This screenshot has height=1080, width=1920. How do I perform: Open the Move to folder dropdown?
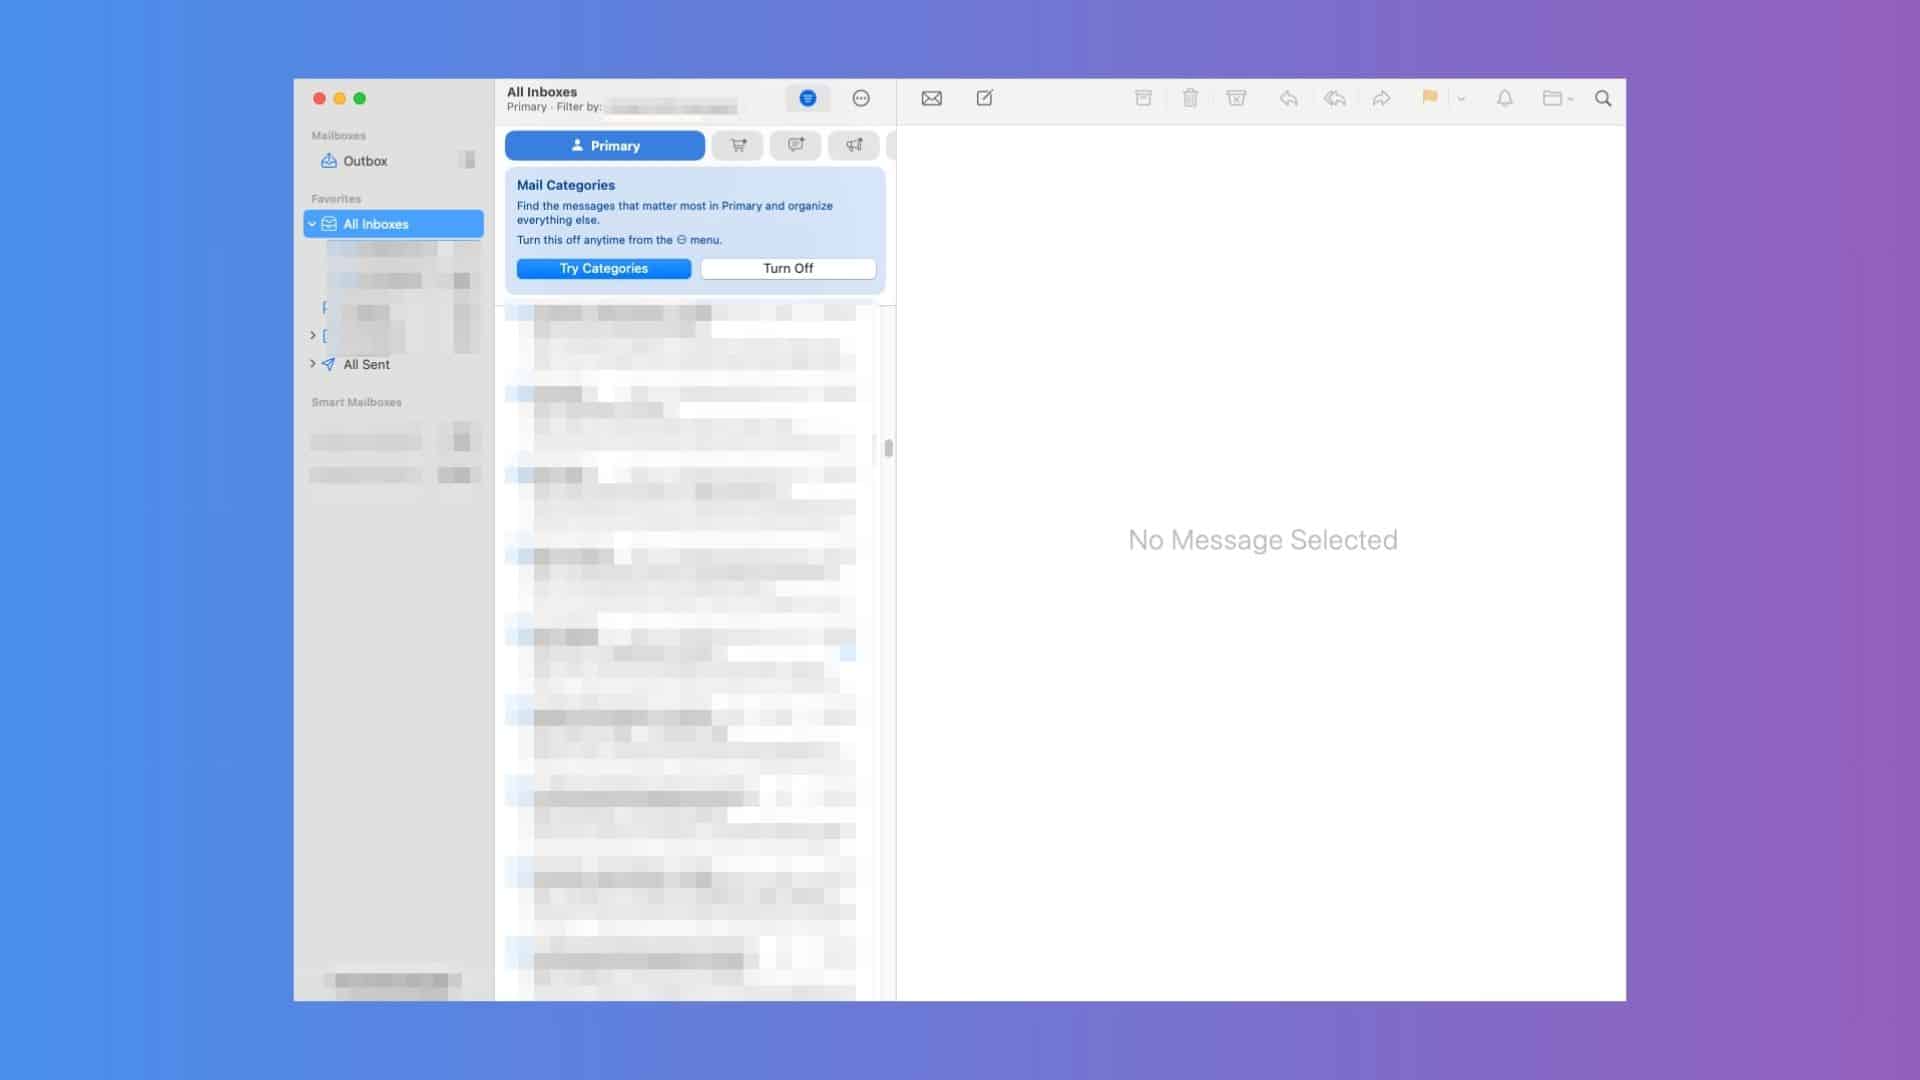[1557, 98]
